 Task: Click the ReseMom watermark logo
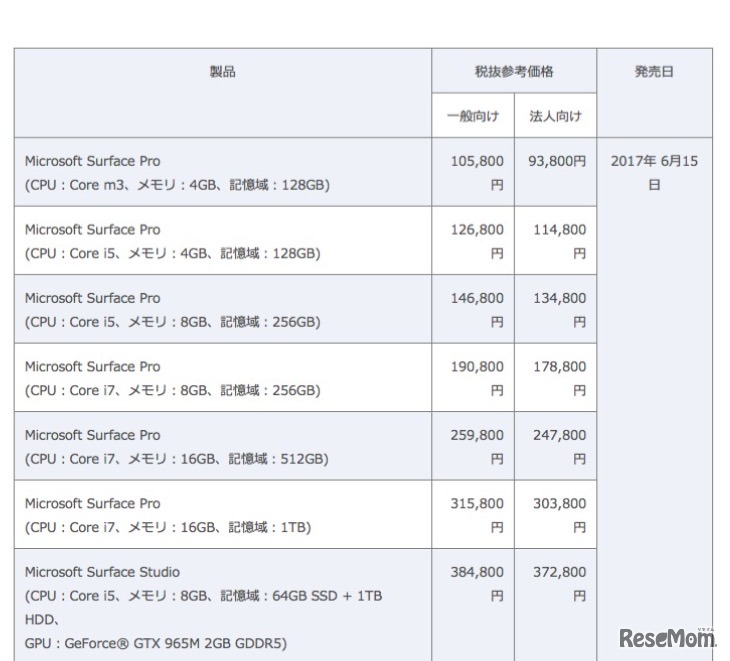click(x=667, y=638)
